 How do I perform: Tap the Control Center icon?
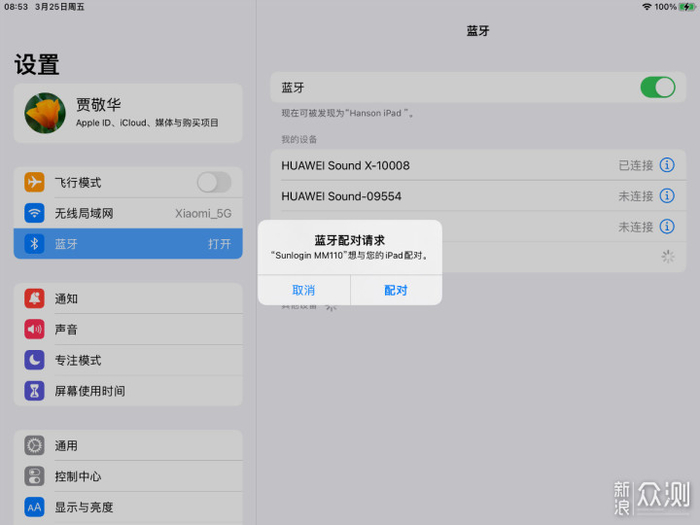(x=34, y=476)
